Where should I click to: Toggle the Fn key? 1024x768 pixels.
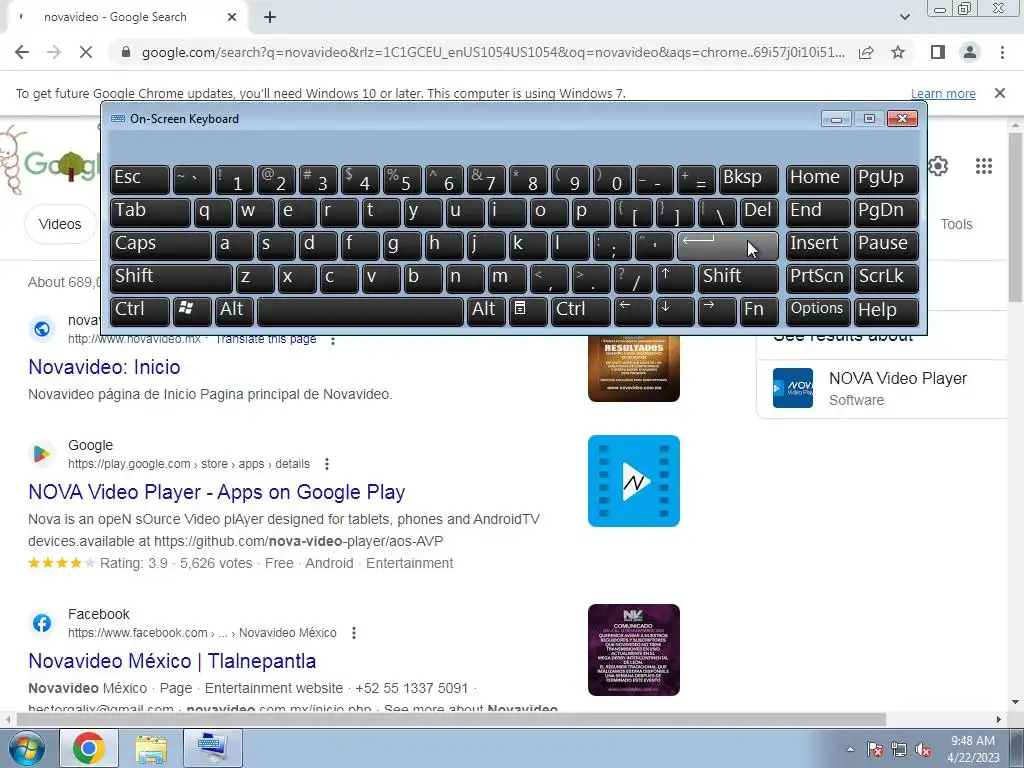759,311
